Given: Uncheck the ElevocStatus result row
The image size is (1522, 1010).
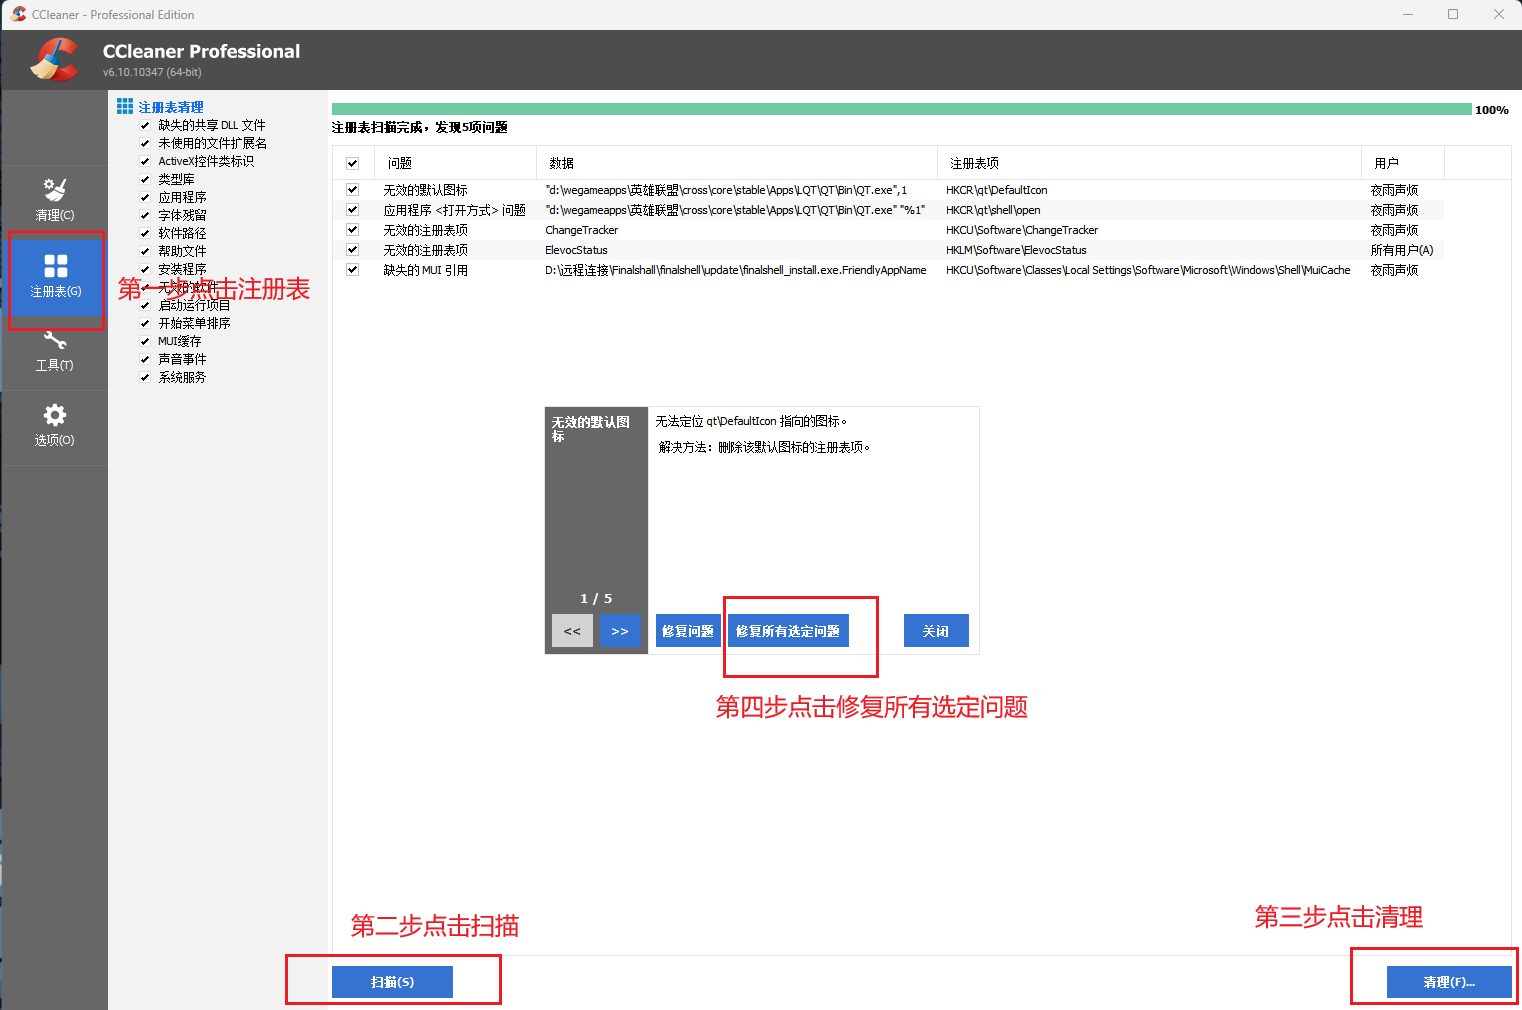Looking at the screenshot, I should tap(352, 249).
